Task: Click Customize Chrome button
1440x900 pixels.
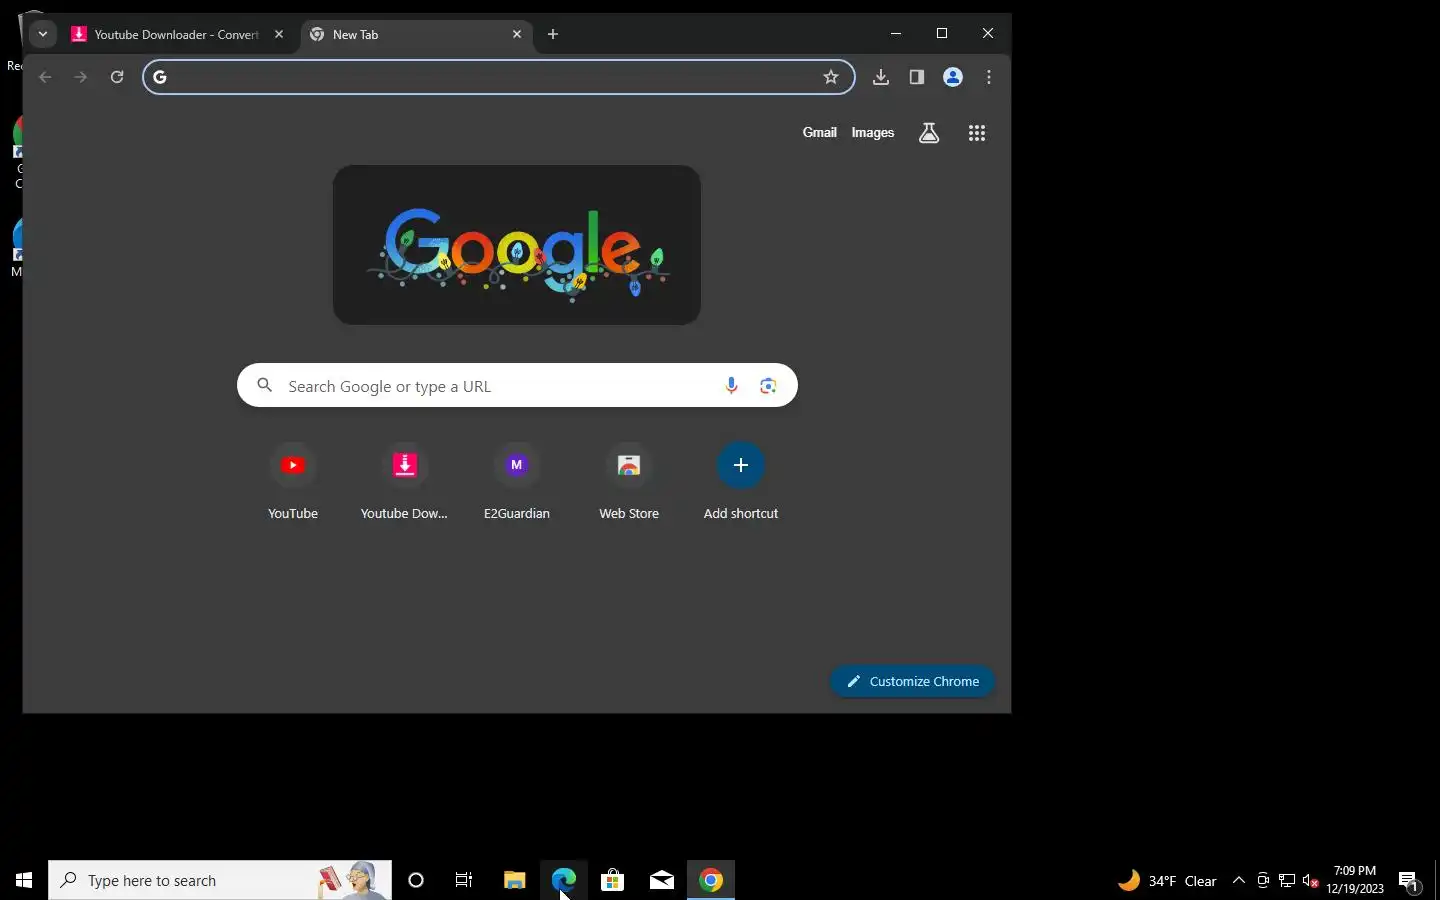Action: point(912,681)
